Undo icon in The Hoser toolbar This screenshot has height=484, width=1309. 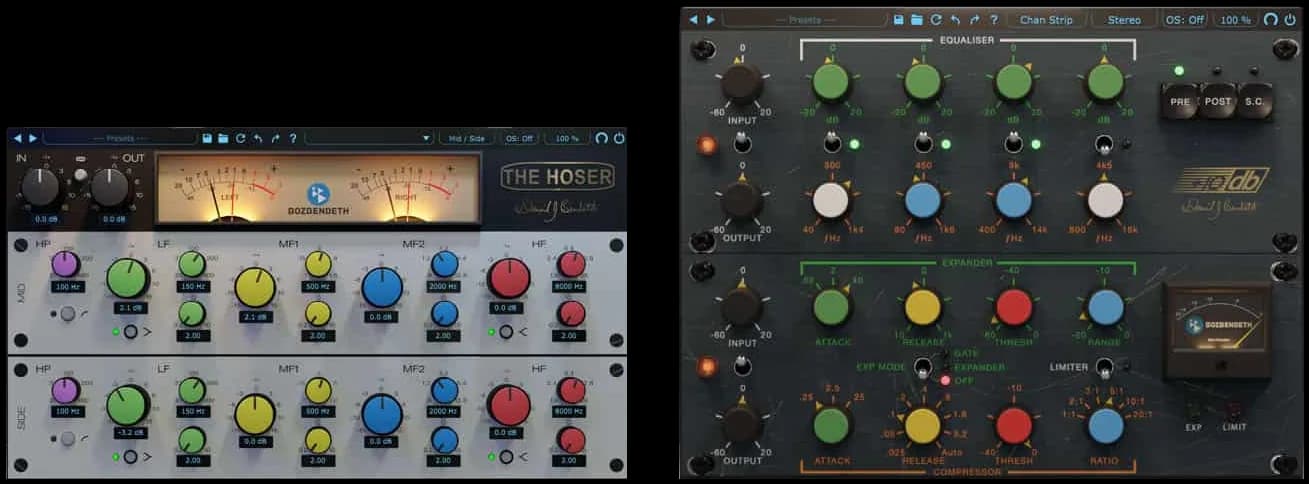click(x=257, y=138)
